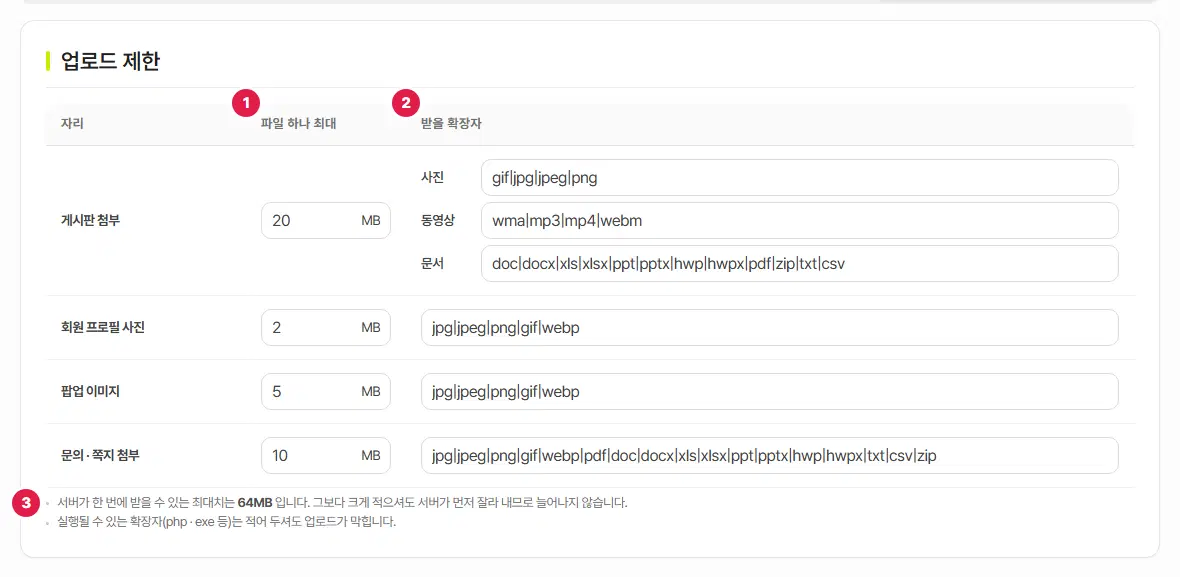1180x577 pixels.
Task: Click the 게시판 첨부 max size field
Action: [326, 220]
